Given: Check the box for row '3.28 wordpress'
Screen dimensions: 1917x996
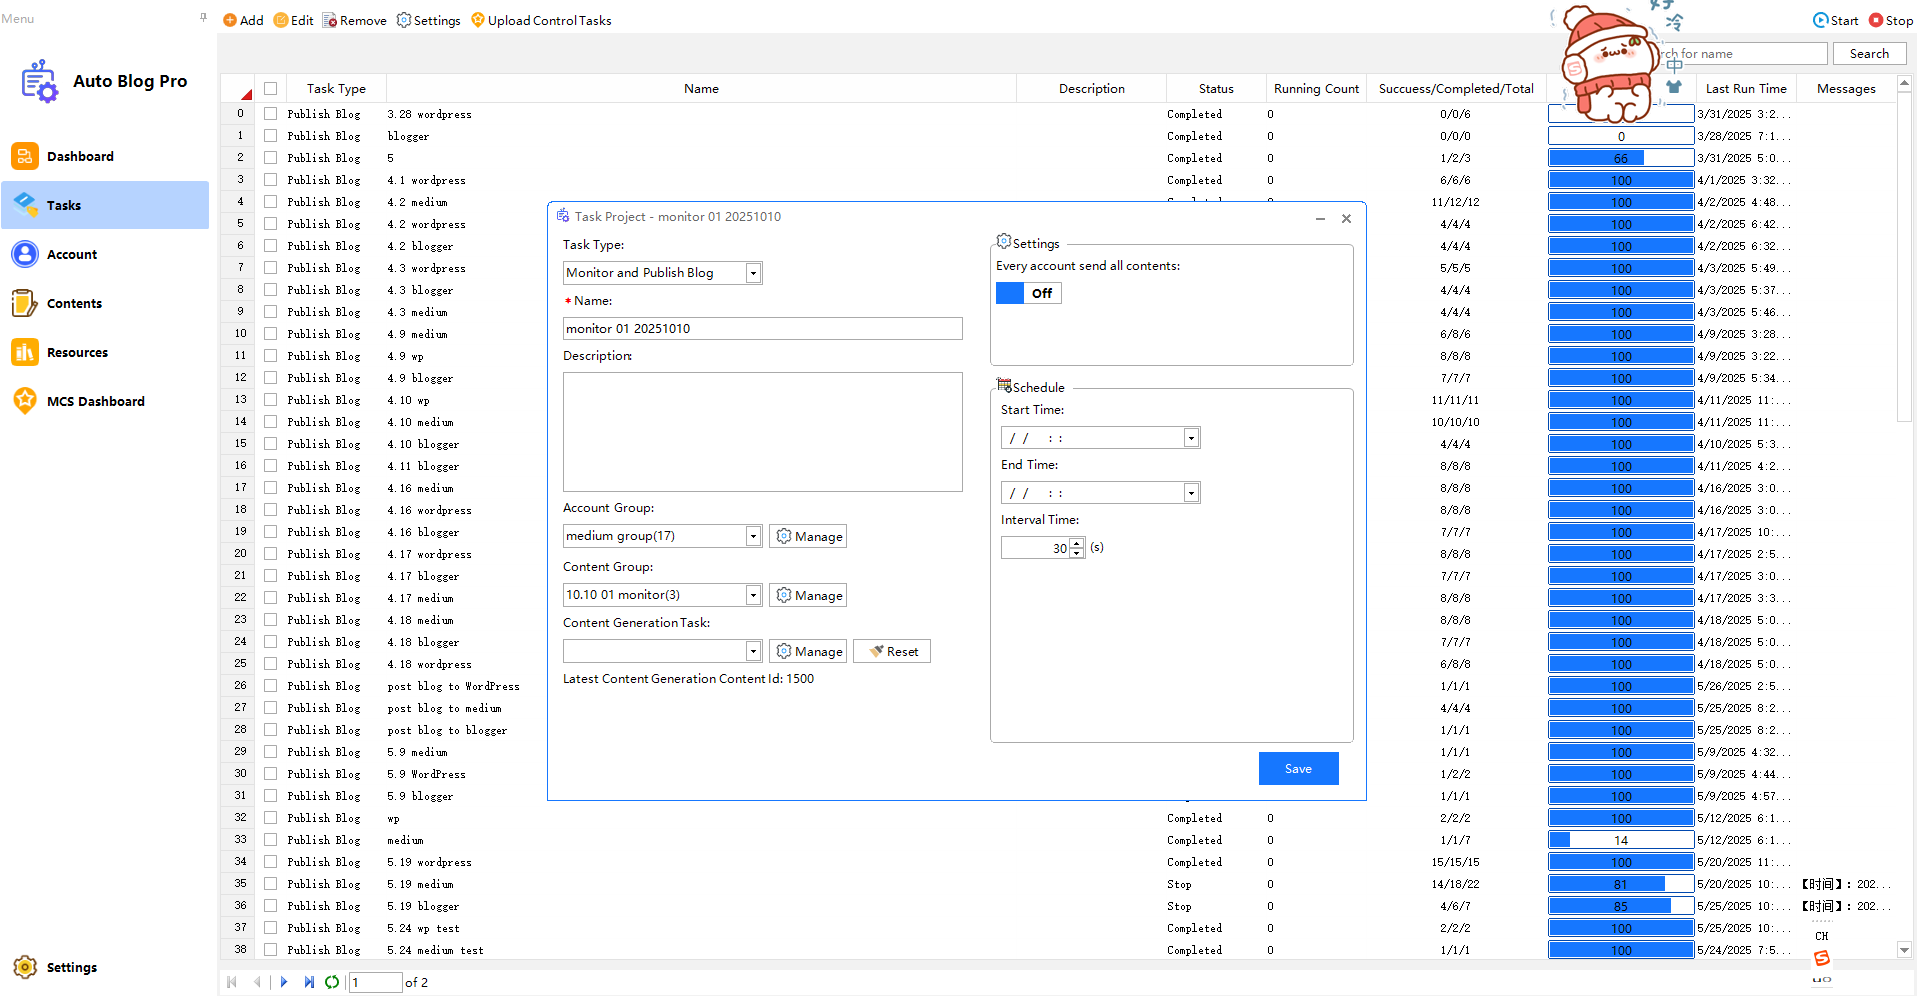Looking at the screenshot, I should click(x=270, y=114).
